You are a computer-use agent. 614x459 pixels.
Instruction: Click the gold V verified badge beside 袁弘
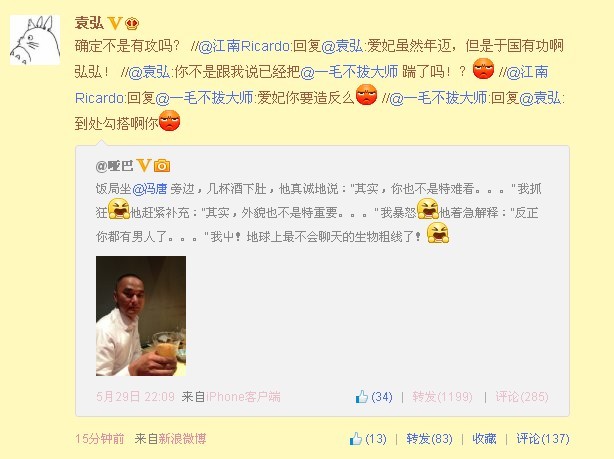tap(115, 23)
